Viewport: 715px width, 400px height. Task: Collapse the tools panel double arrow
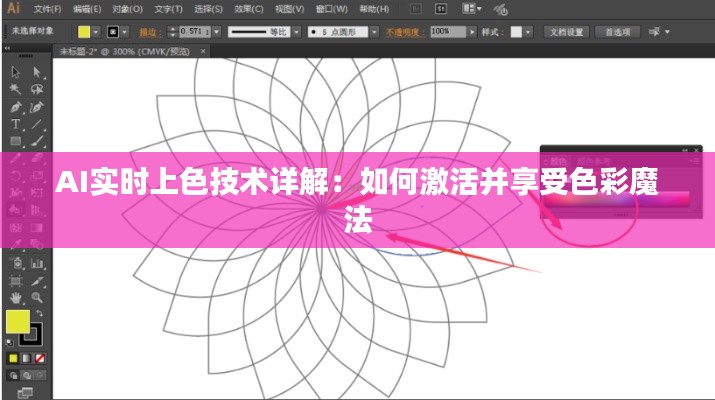(x=7, y=48)
